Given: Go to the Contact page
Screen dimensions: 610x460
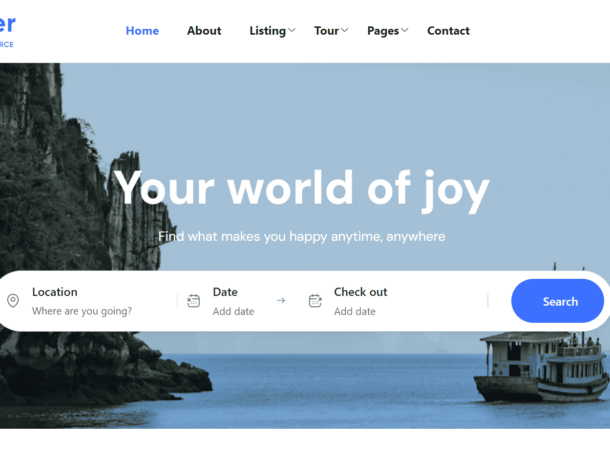Looking at the screenshot, I should coord(448,31).
